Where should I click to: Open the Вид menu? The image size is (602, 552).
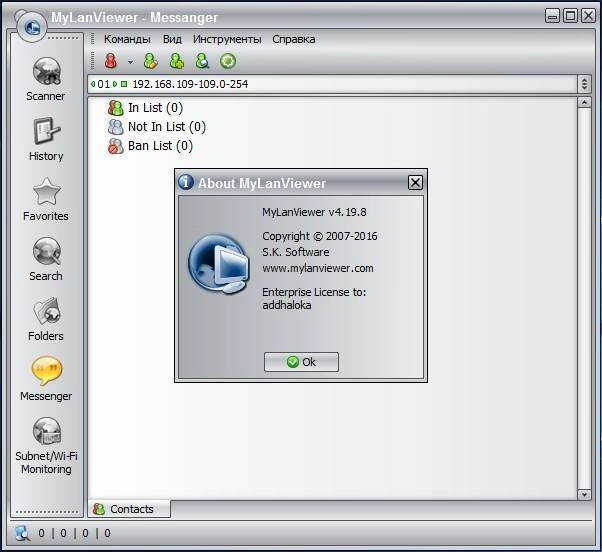(172, 39)
